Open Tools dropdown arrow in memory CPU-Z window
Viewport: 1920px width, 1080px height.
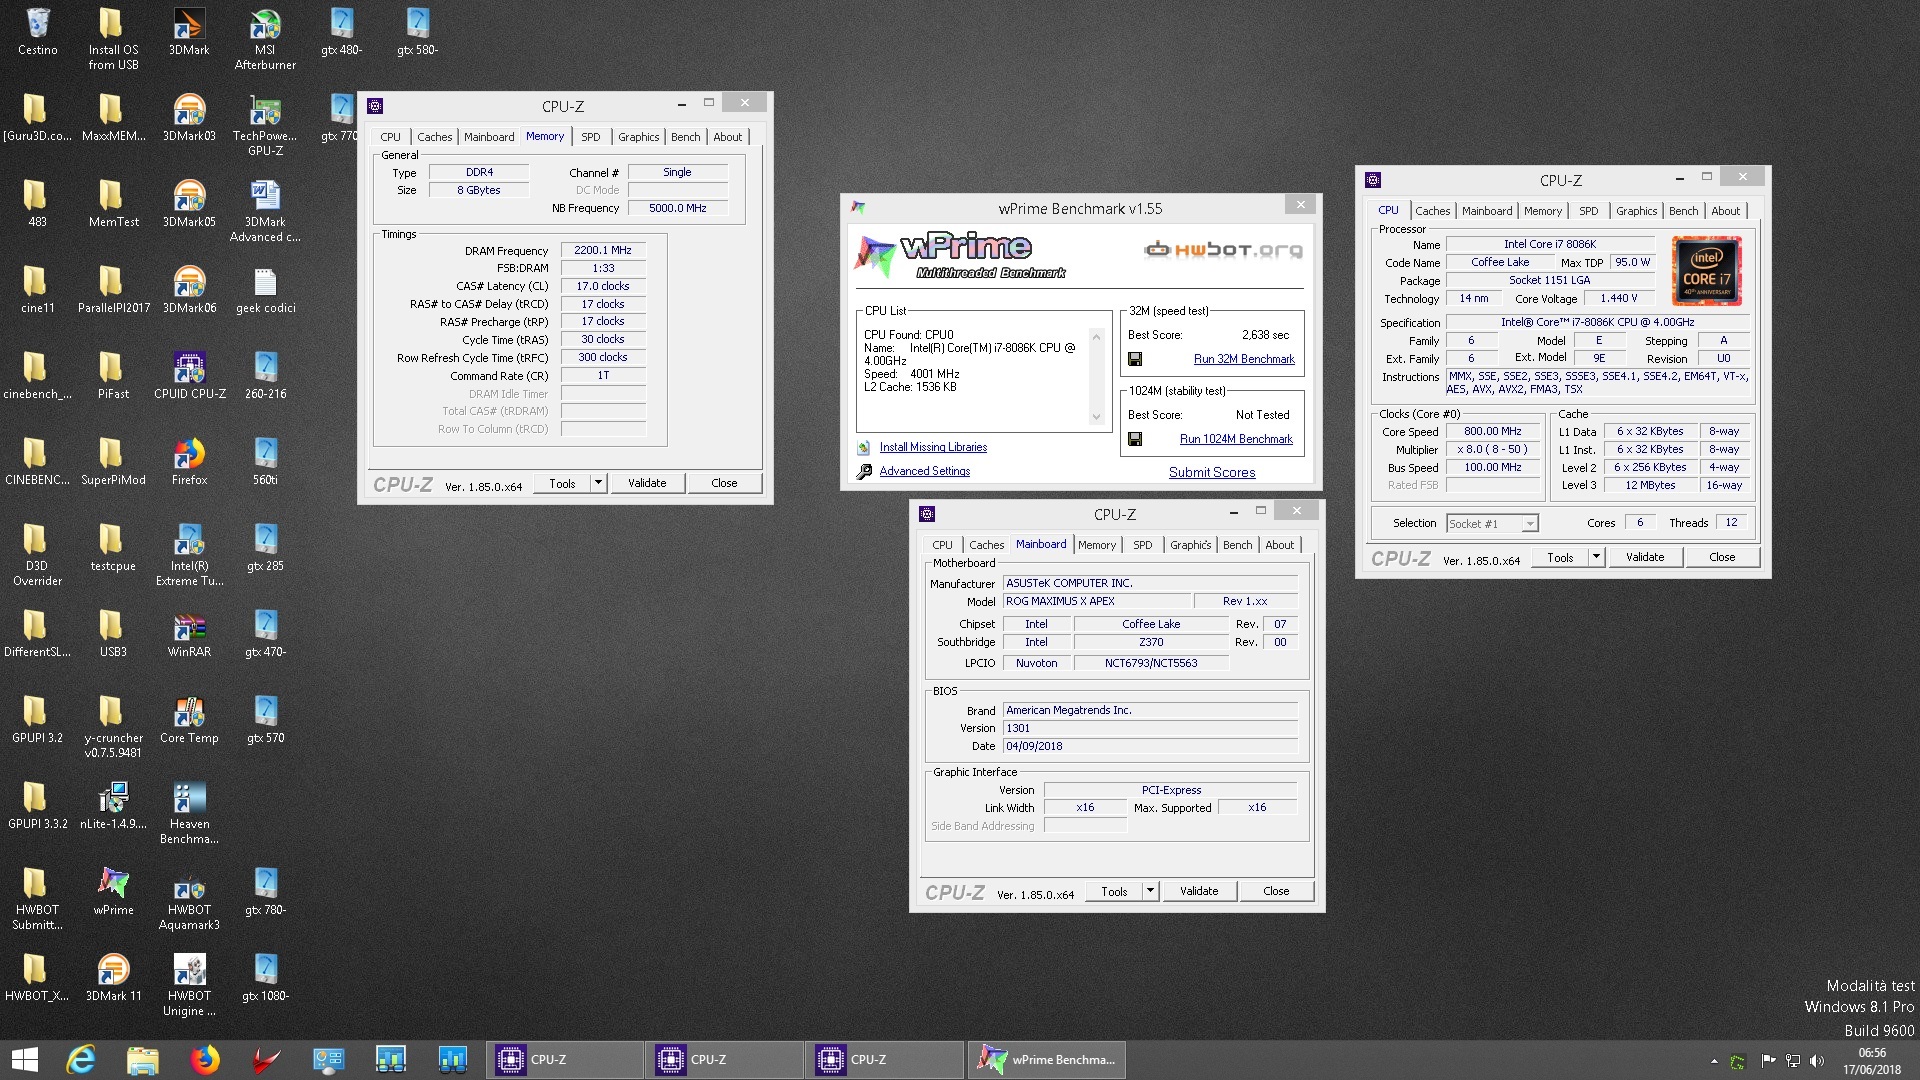598,483
